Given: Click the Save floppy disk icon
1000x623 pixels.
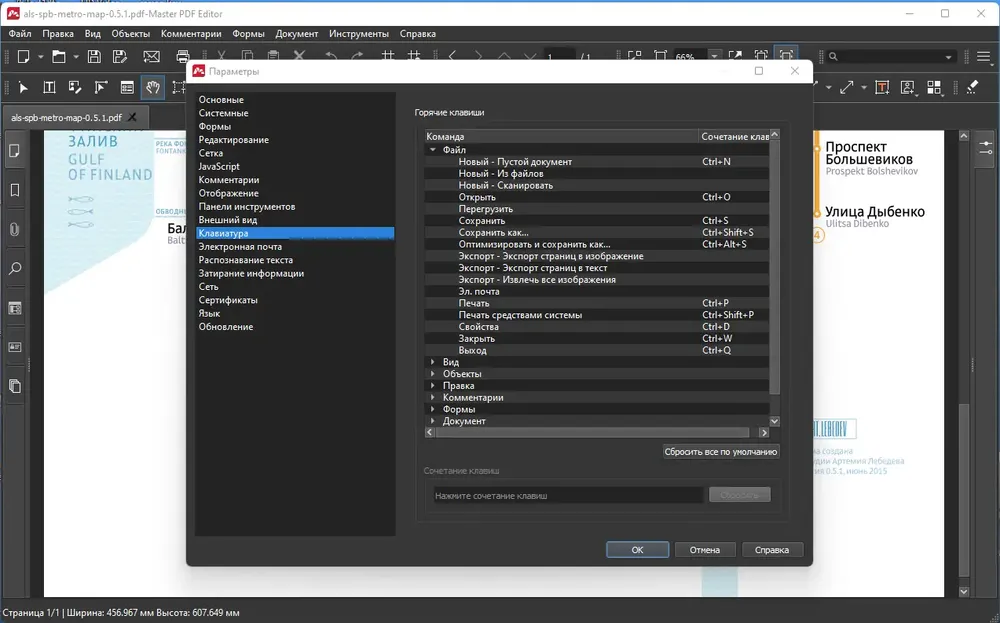Looking at the screenshot, I should click(x=94, y=57).
